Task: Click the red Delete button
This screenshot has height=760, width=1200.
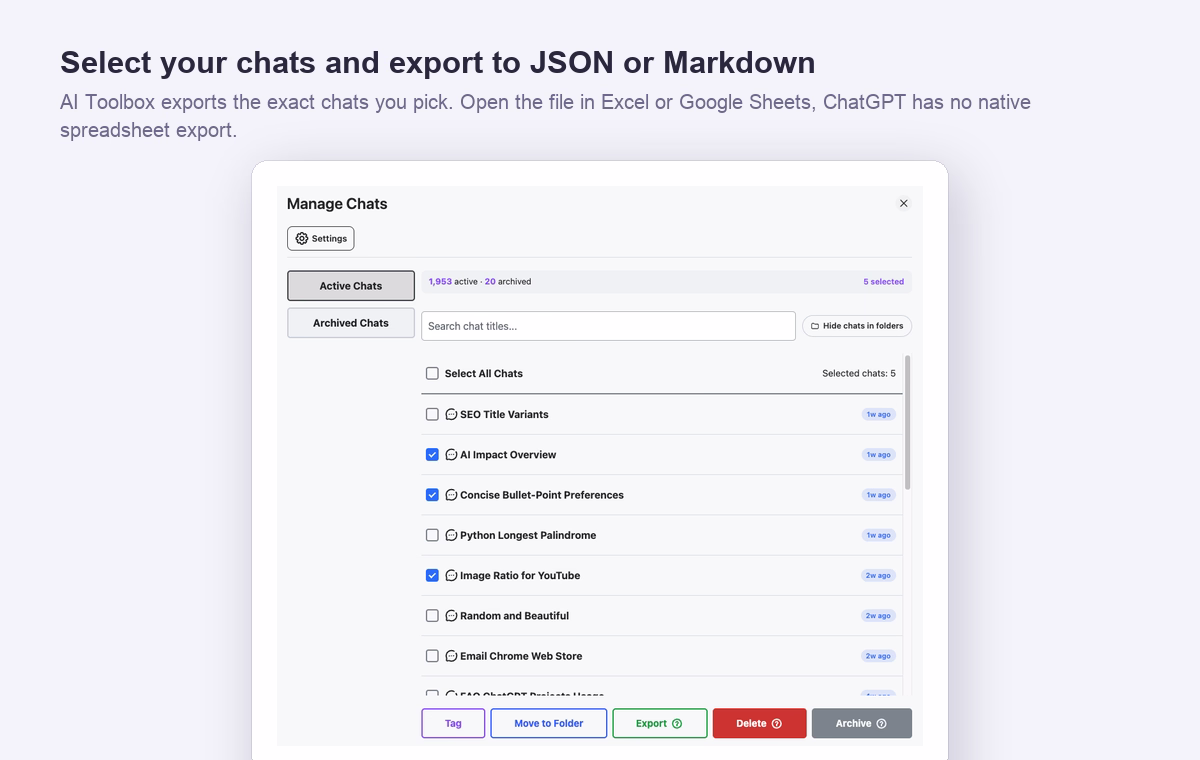Action: click(760, 724)
